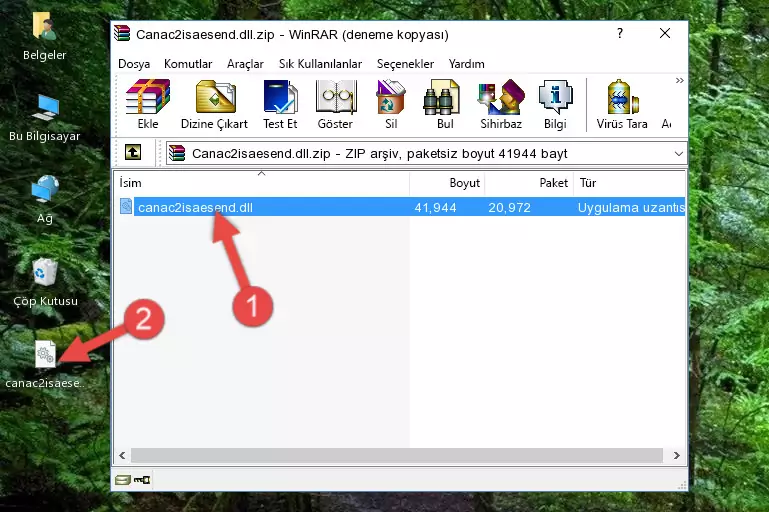Click the Virüs Tara scan icon
This screenshot has height=512, width=769.
pos(622,104)
